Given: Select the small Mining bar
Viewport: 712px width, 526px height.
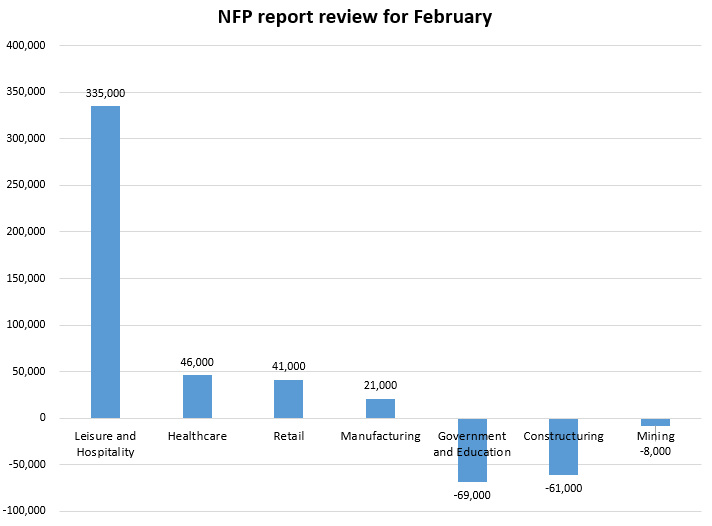Looking at the screenshot, I should click(655, 422).
